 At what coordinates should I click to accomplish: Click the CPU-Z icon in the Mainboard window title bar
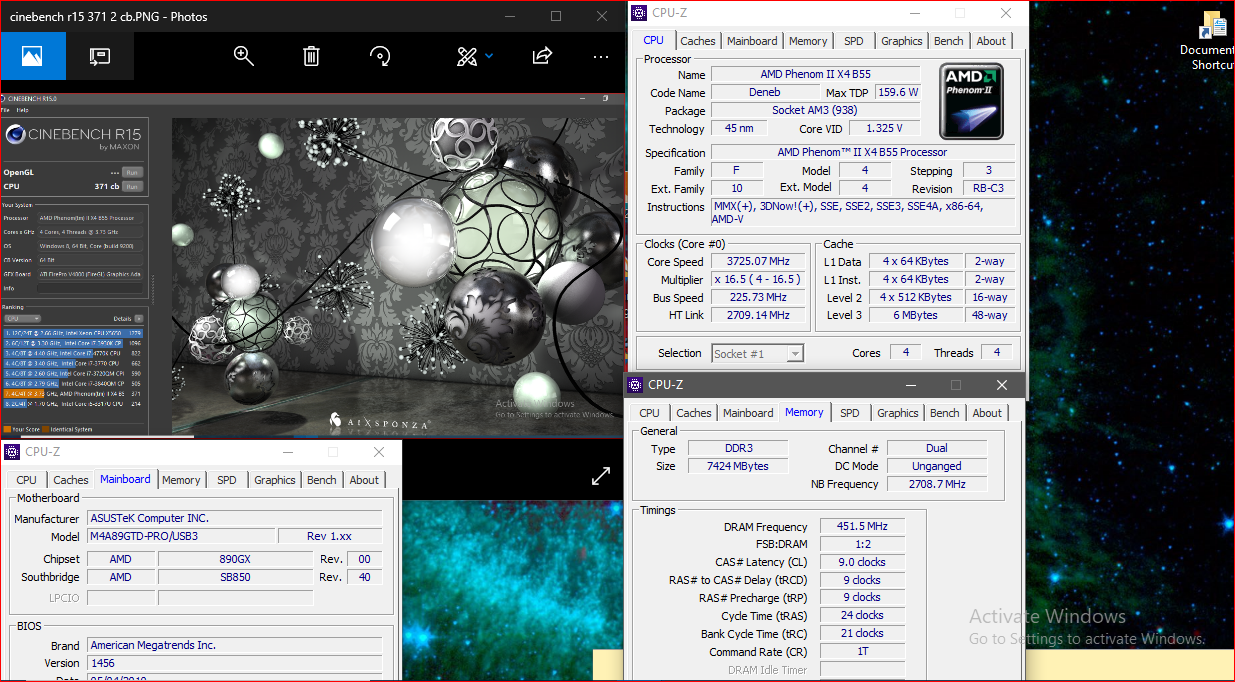[x=13, y=452]
